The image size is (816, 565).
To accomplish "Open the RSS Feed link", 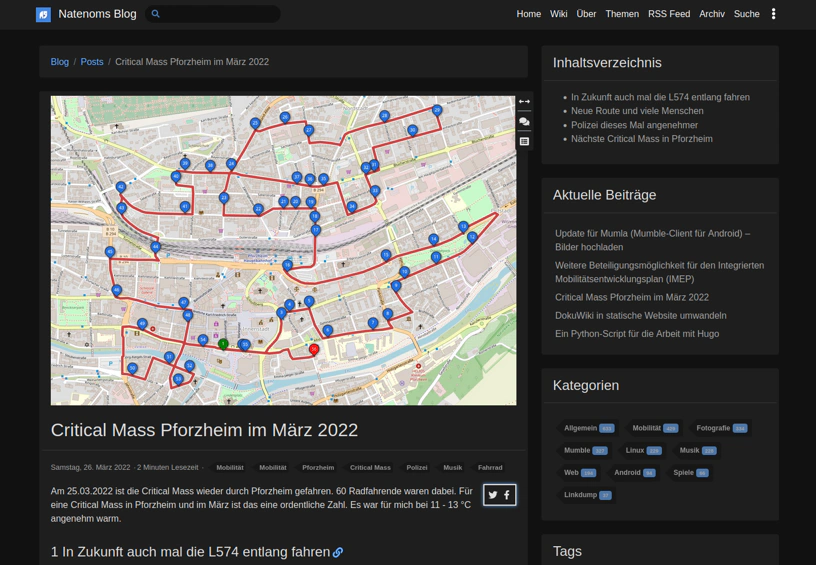I will click(669, 14).
